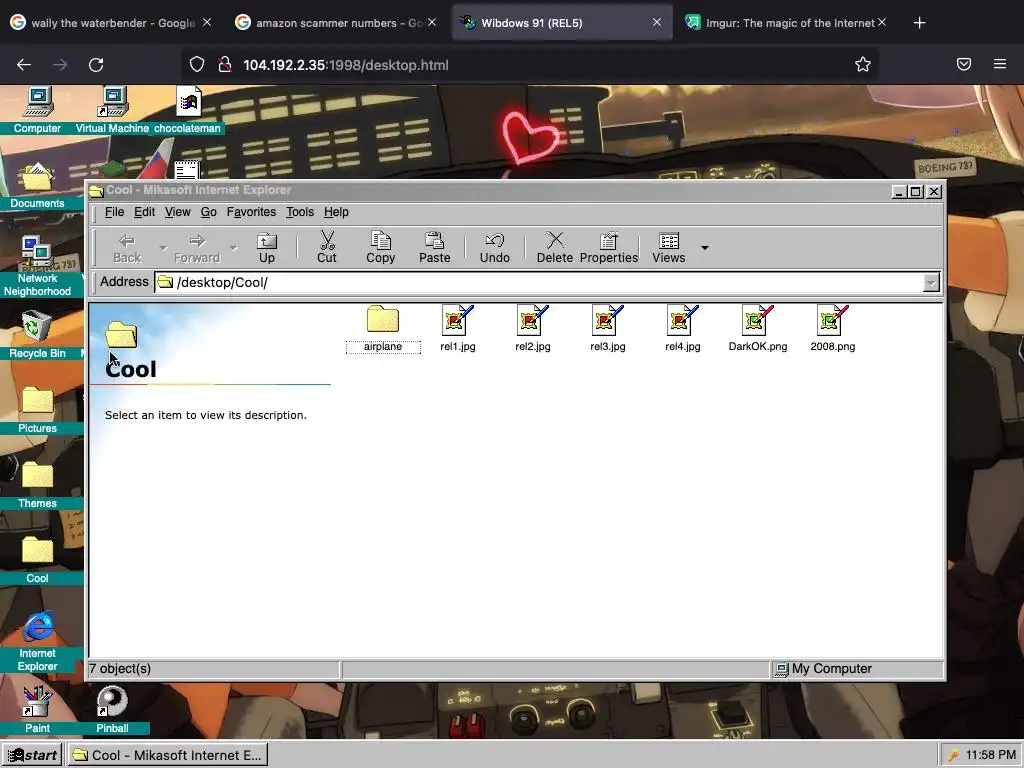Open the browser hamburger menu

[1000, 64]
